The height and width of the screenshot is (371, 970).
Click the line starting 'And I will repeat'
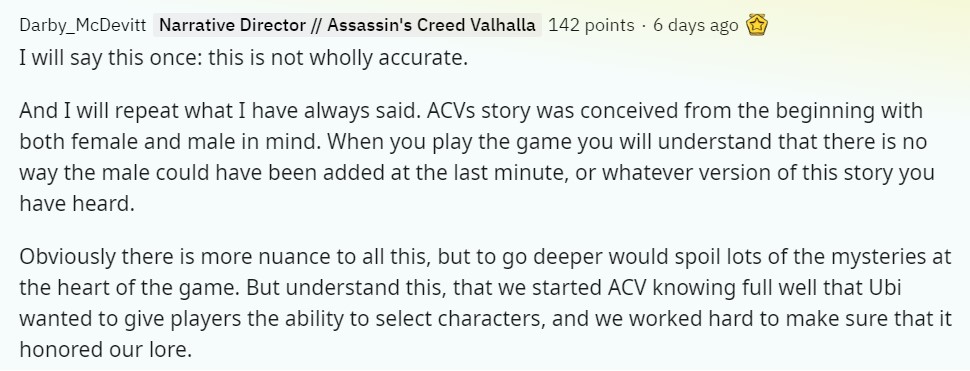tap(471, 111)
